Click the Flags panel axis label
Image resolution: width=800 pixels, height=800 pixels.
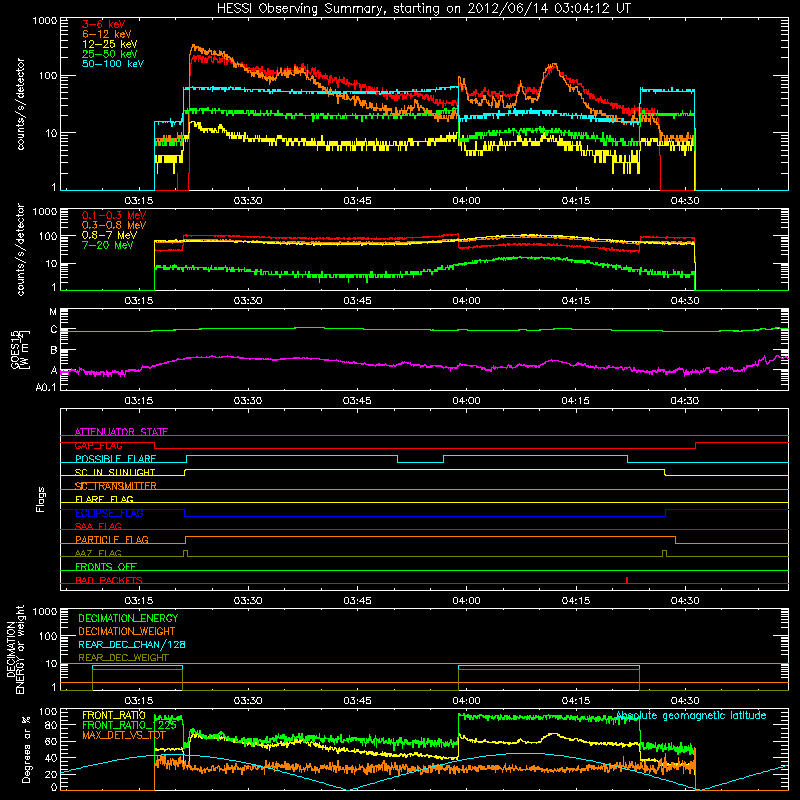(40, 499)
